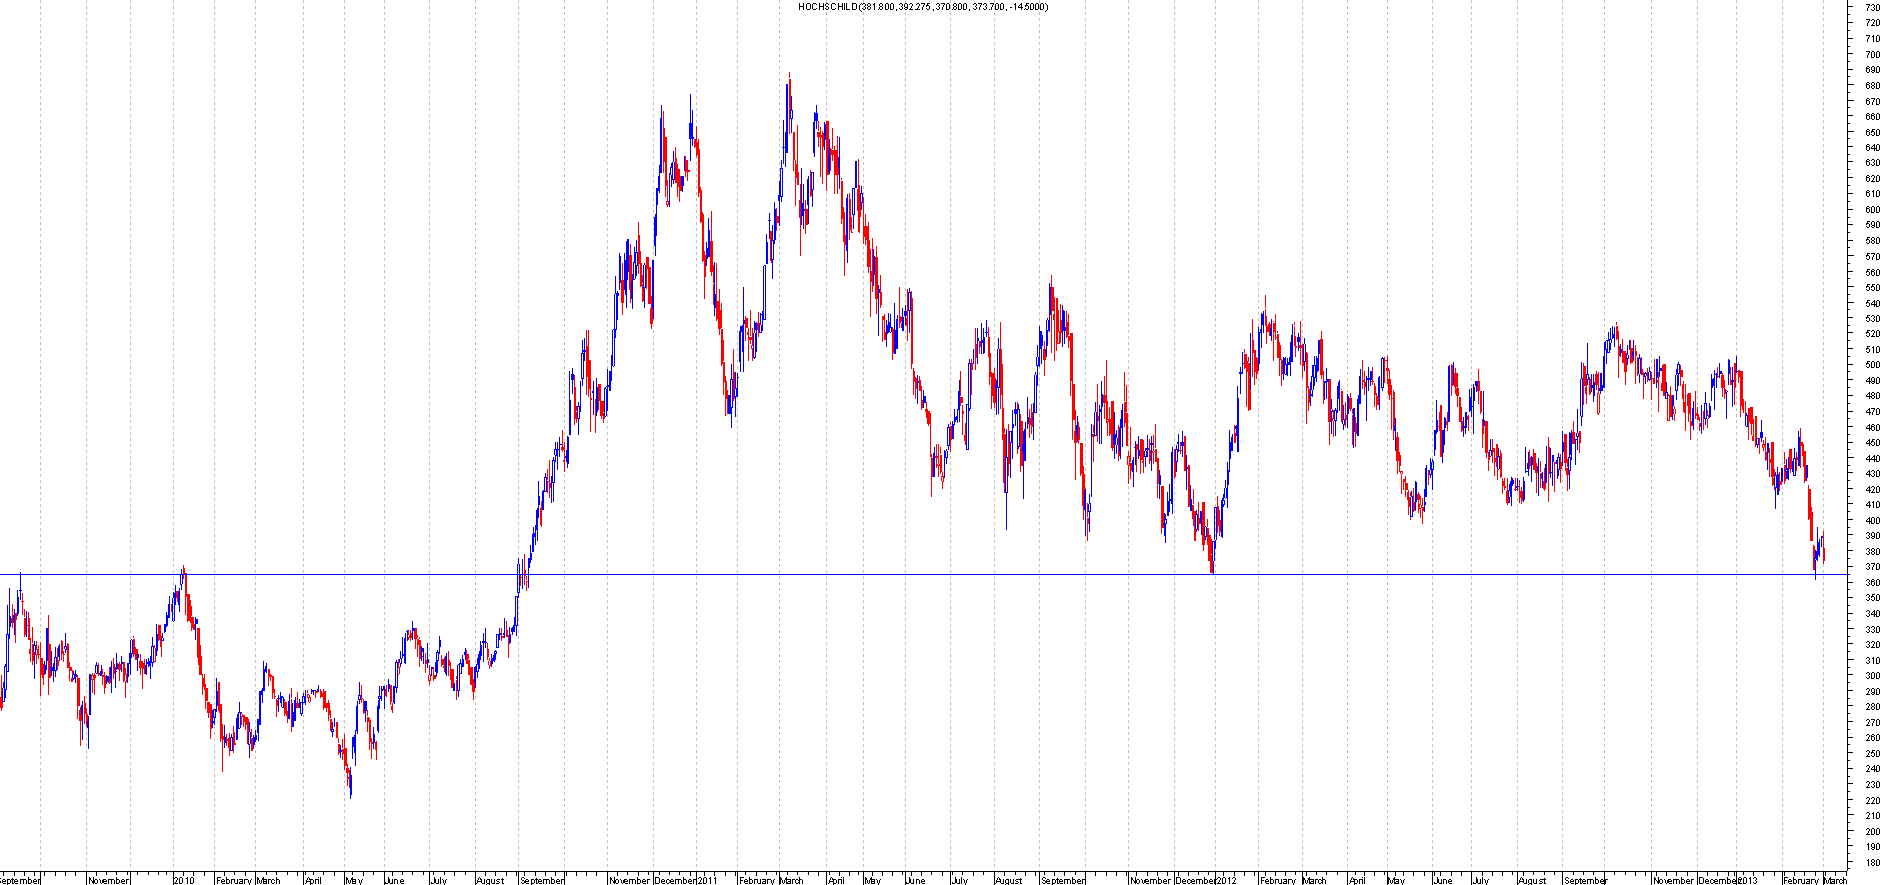The height and width of the screenshot is (885, 1883).
Task: Click the 500 price axis label
Action: click(1871, 365)
